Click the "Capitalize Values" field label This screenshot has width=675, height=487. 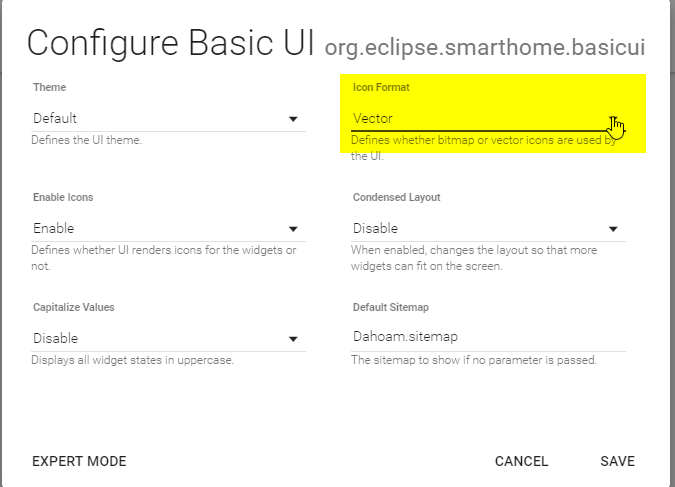(70, 308)
